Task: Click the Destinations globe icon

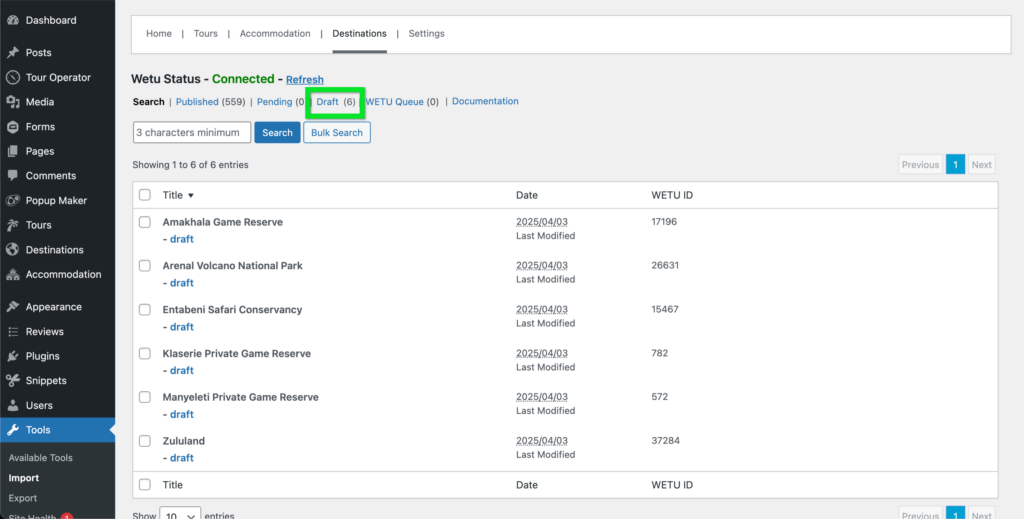Action: pos(12,249)
